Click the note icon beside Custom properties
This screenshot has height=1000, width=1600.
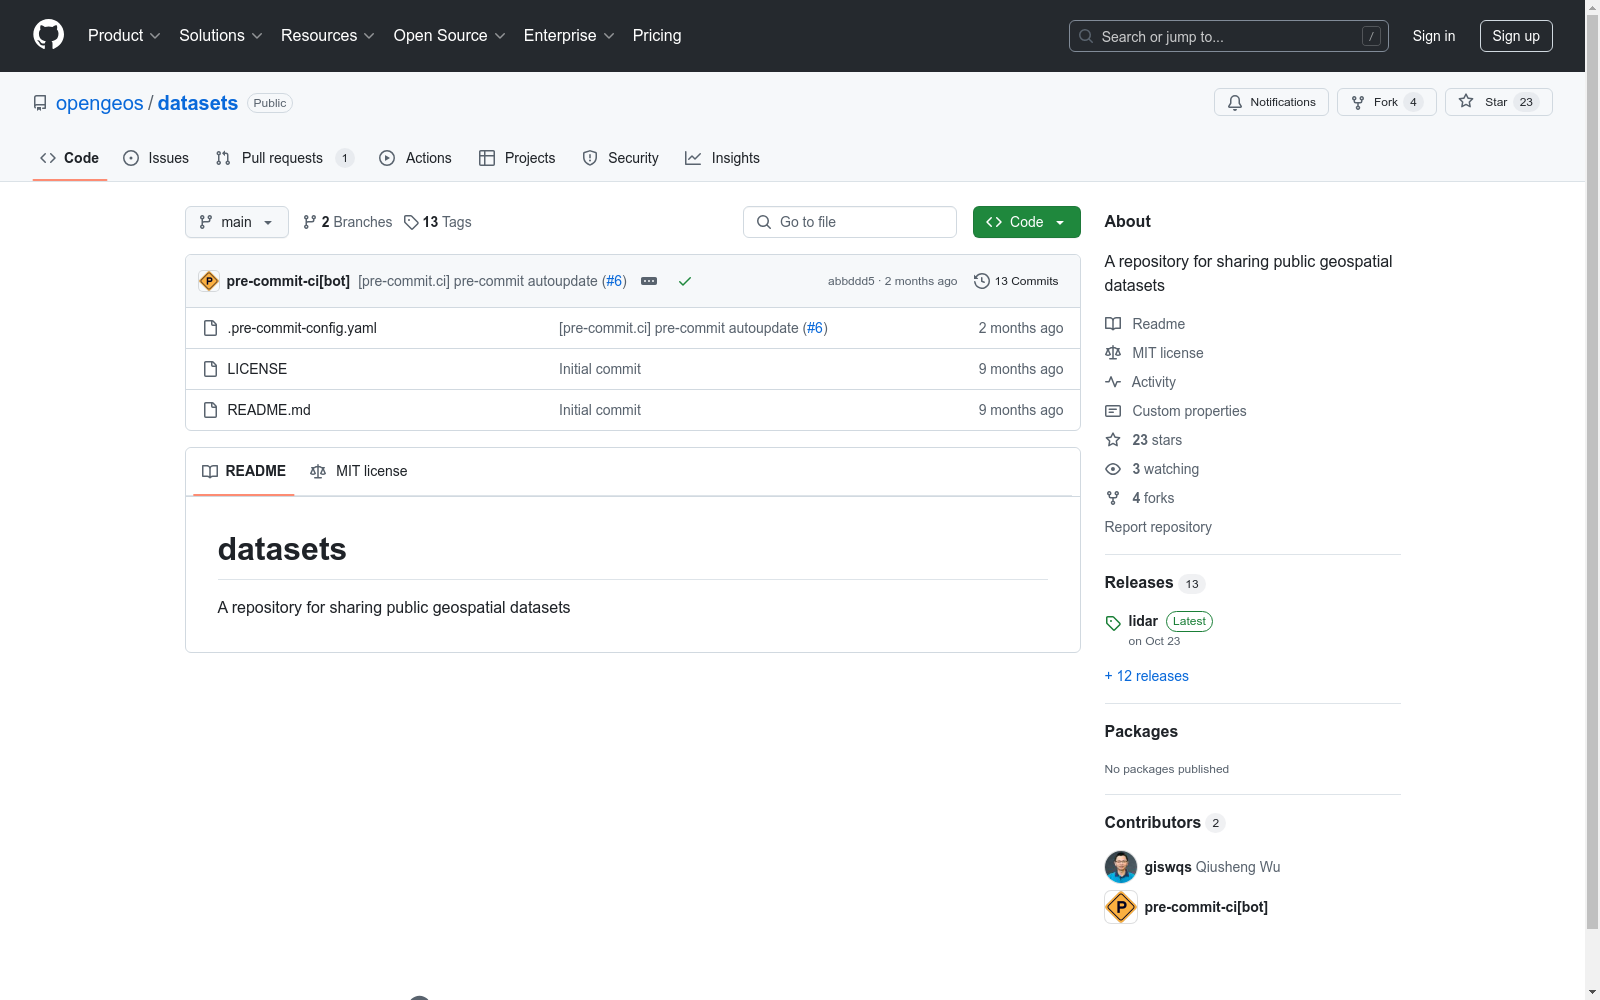(1113, 411)
